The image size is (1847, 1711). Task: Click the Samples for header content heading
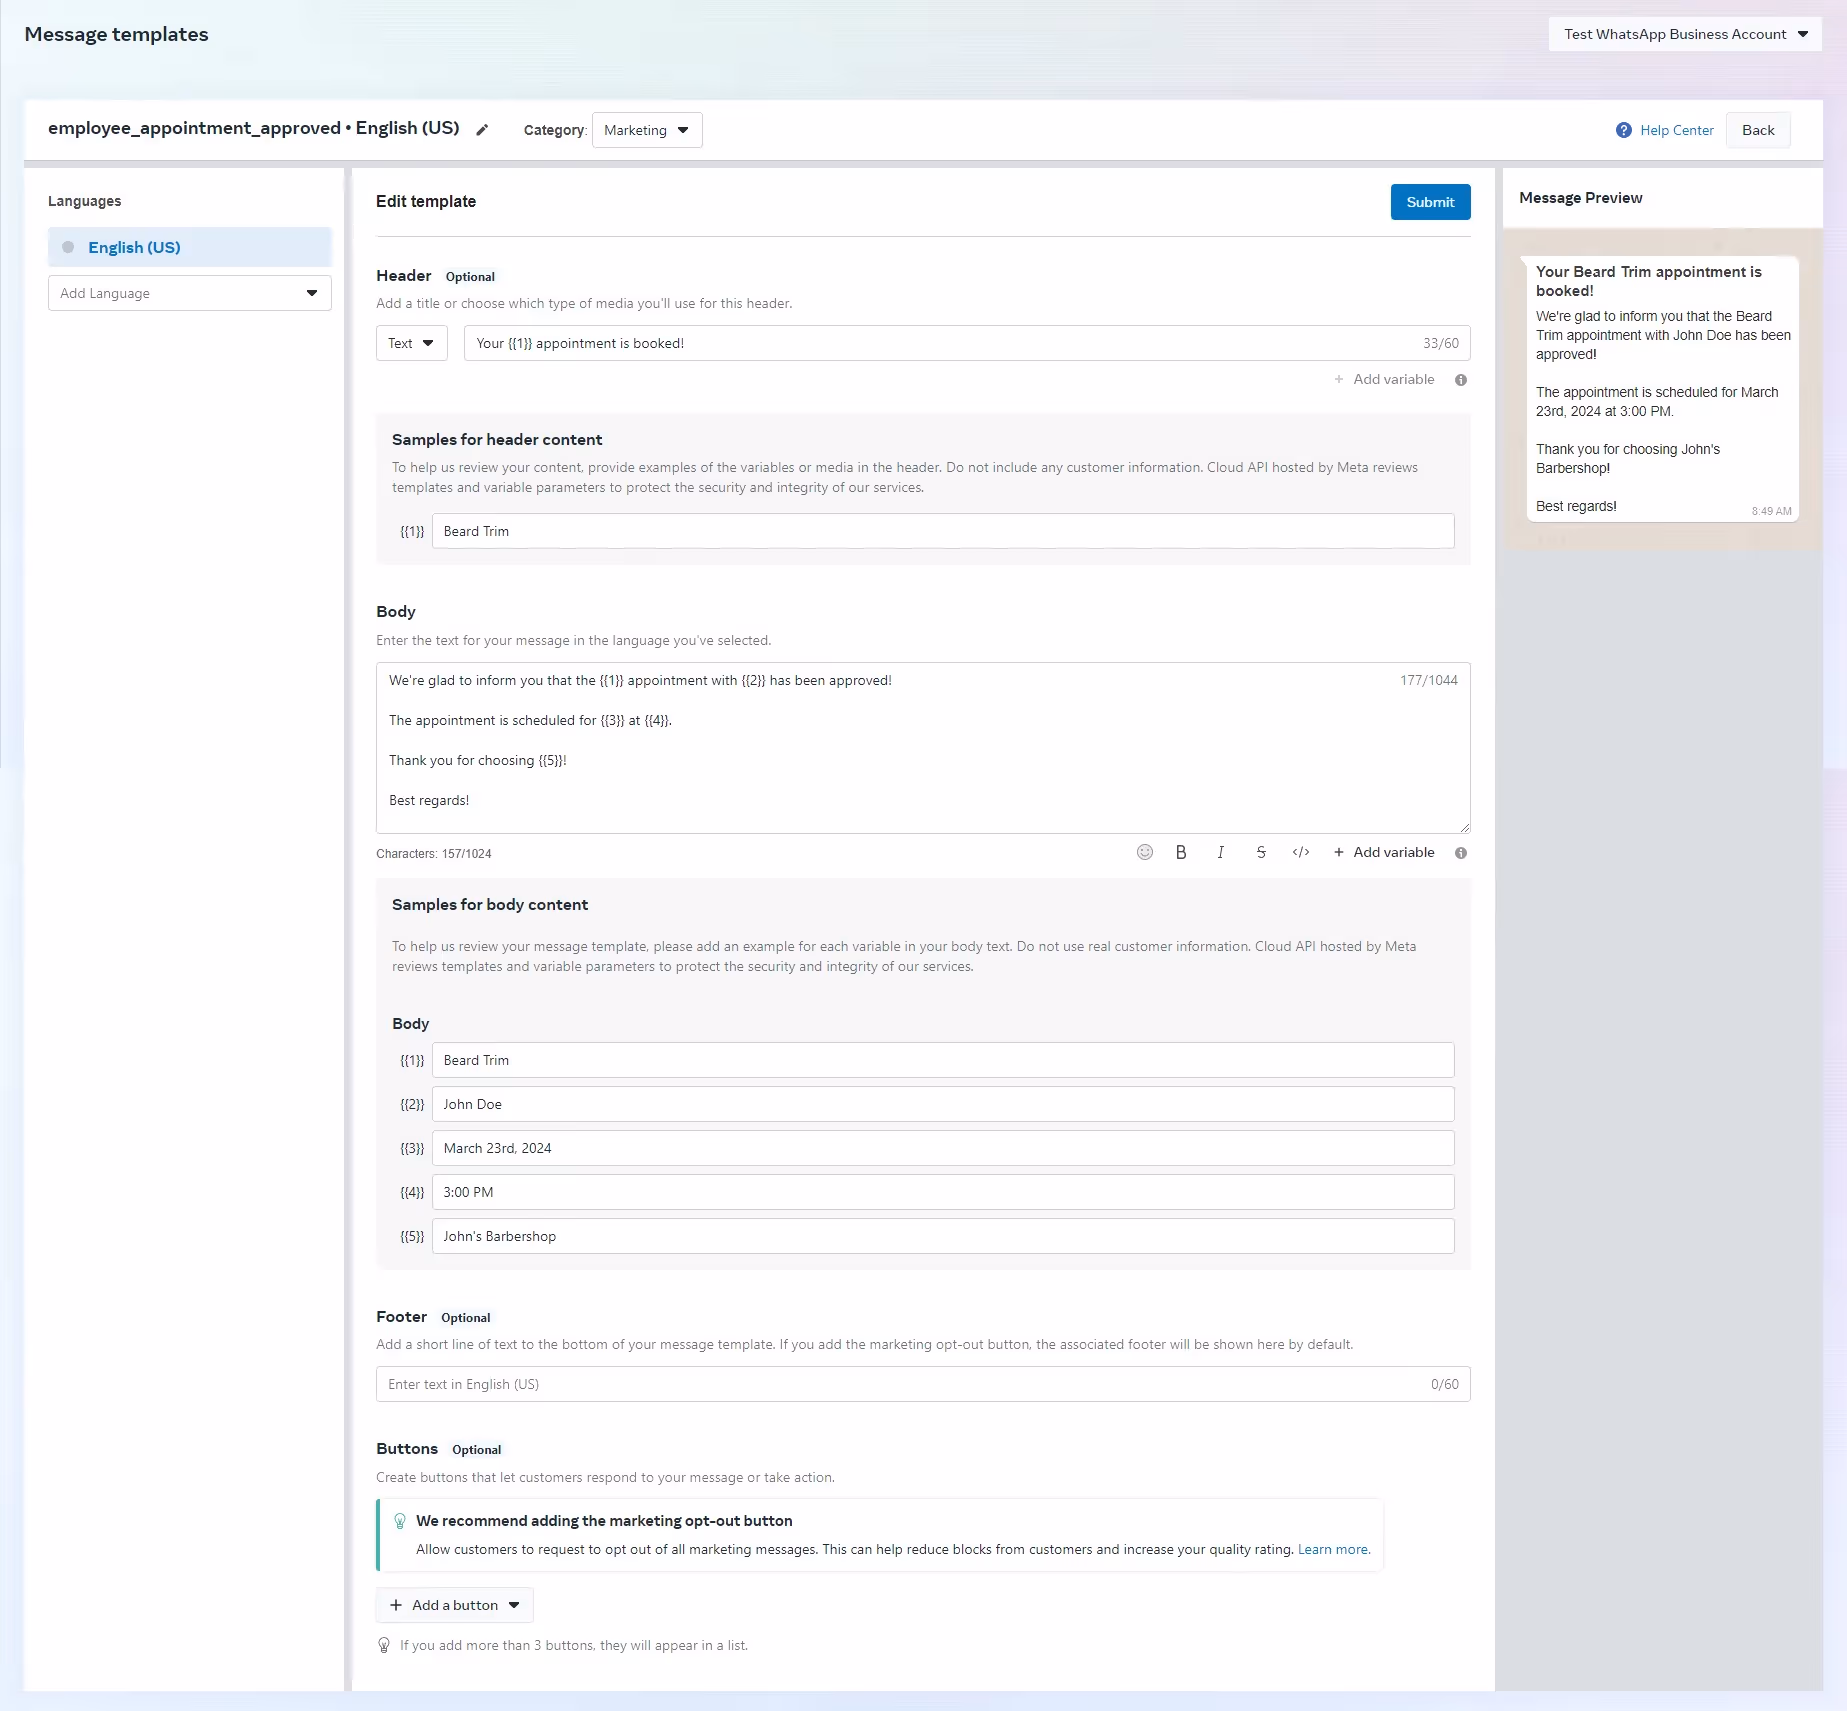497,440
